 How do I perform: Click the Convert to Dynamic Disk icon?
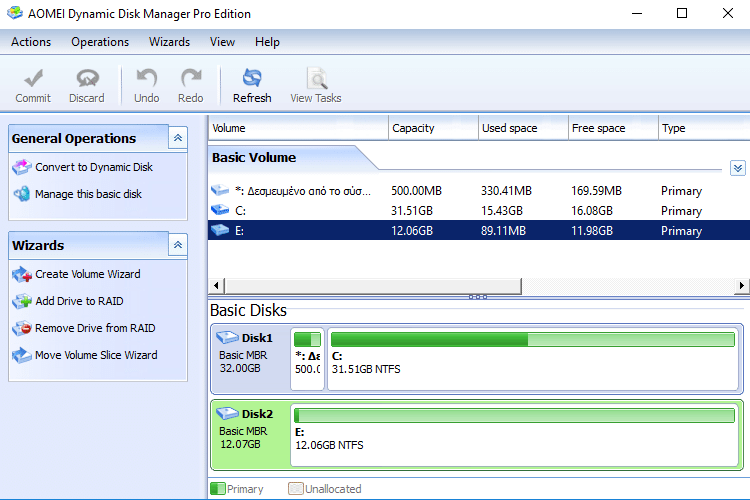point(22,167)
